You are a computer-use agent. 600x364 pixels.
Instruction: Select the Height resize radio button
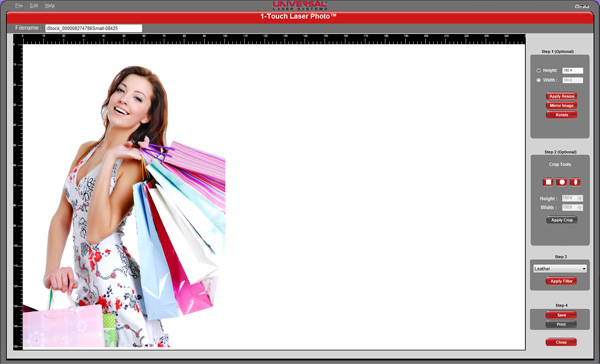pyautogui.click(x=538, y=70)
